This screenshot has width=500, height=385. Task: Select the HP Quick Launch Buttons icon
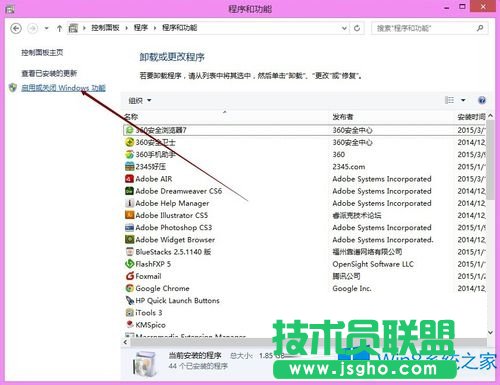[129, 300]
